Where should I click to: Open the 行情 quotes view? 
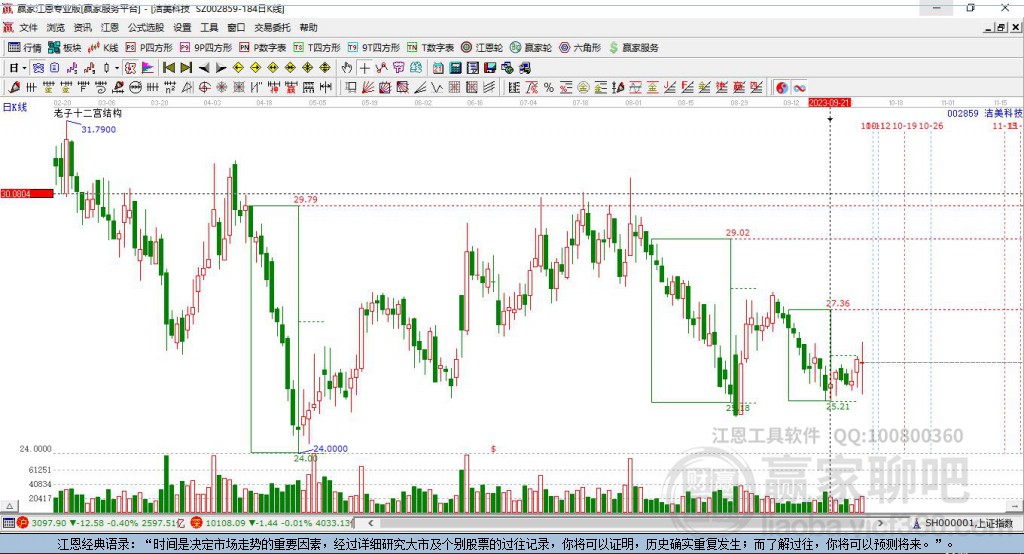coord(25,48)
